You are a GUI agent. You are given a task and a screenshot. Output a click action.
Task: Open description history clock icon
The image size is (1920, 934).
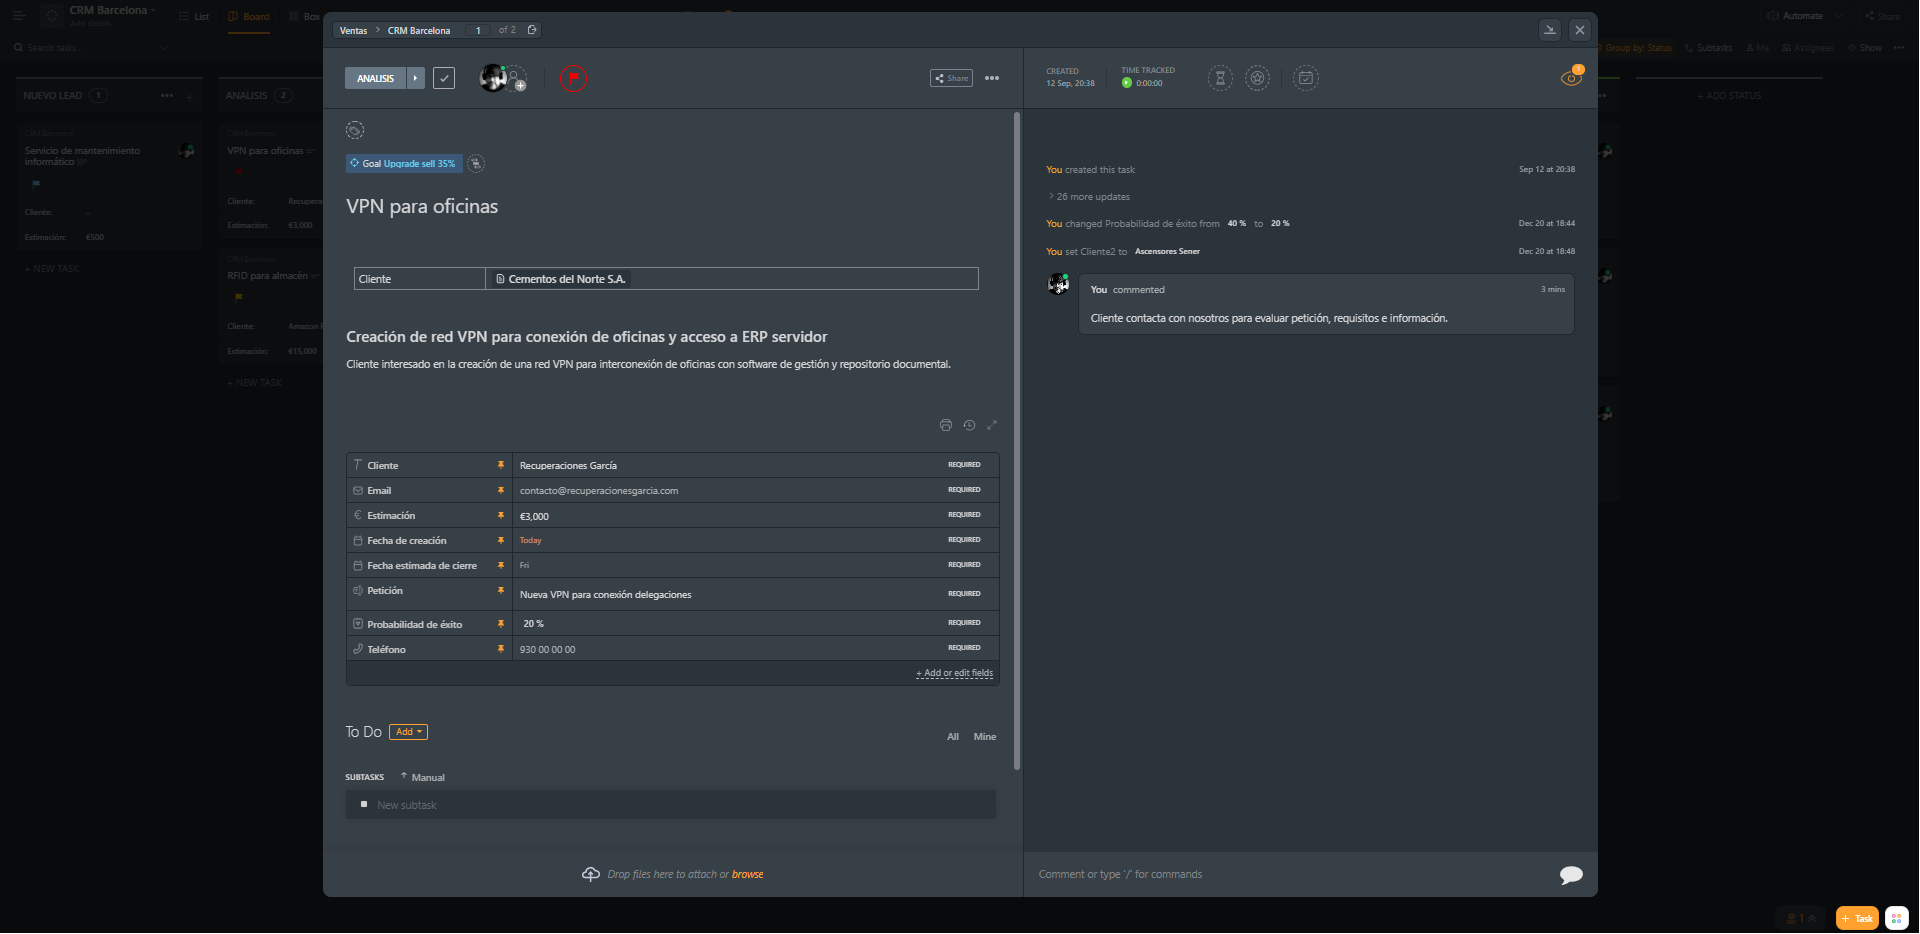click(x=969, y=425)
